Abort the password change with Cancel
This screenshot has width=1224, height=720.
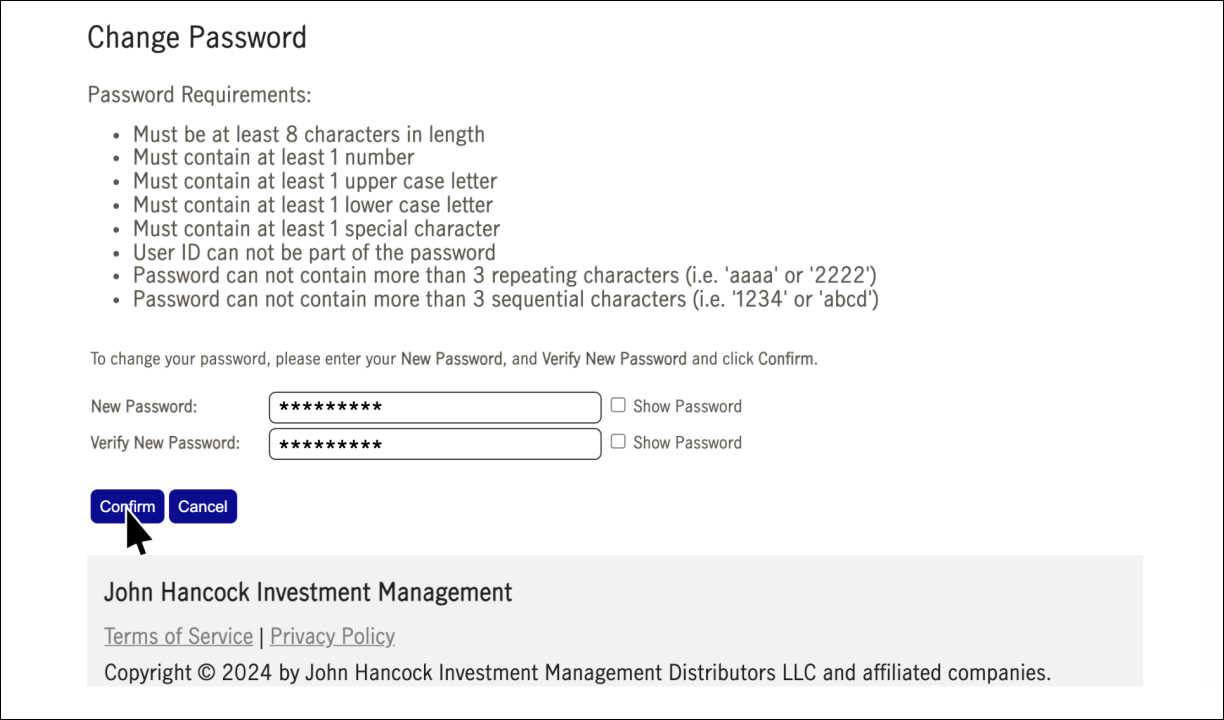point(203,506)
